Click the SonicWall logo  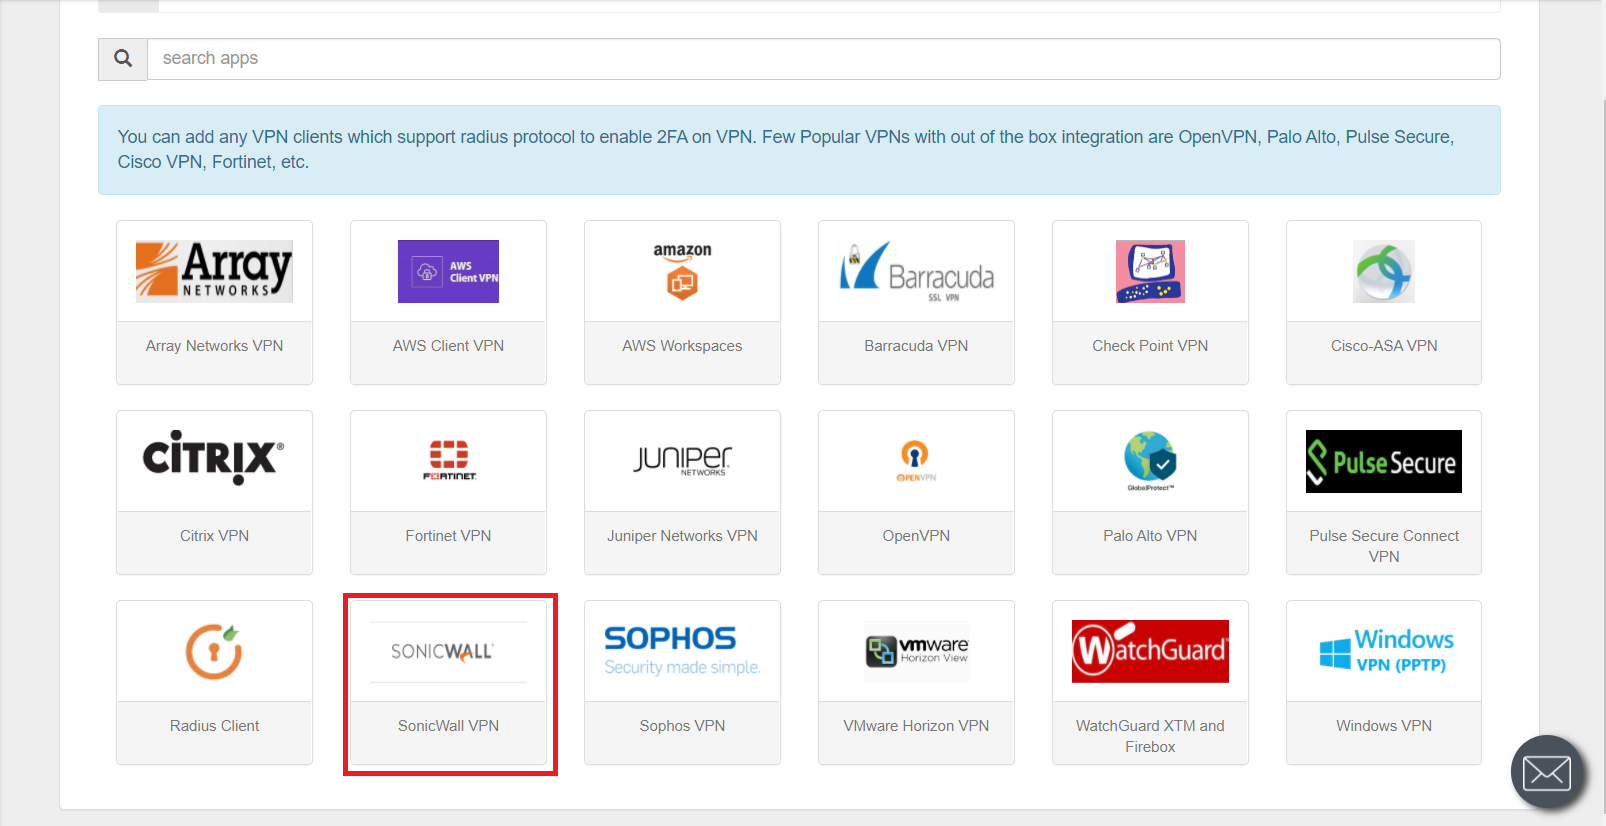coord(448,652)
